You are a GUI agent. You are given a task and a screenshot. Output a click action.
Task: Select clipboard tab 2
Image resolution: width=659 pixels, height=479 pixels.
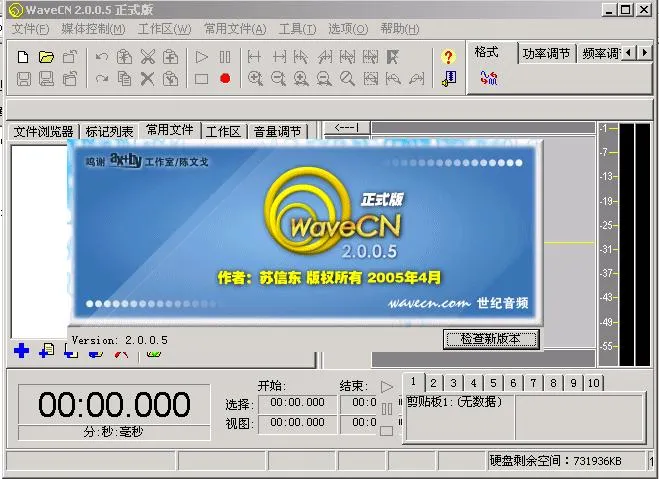(x=433, y=383)
